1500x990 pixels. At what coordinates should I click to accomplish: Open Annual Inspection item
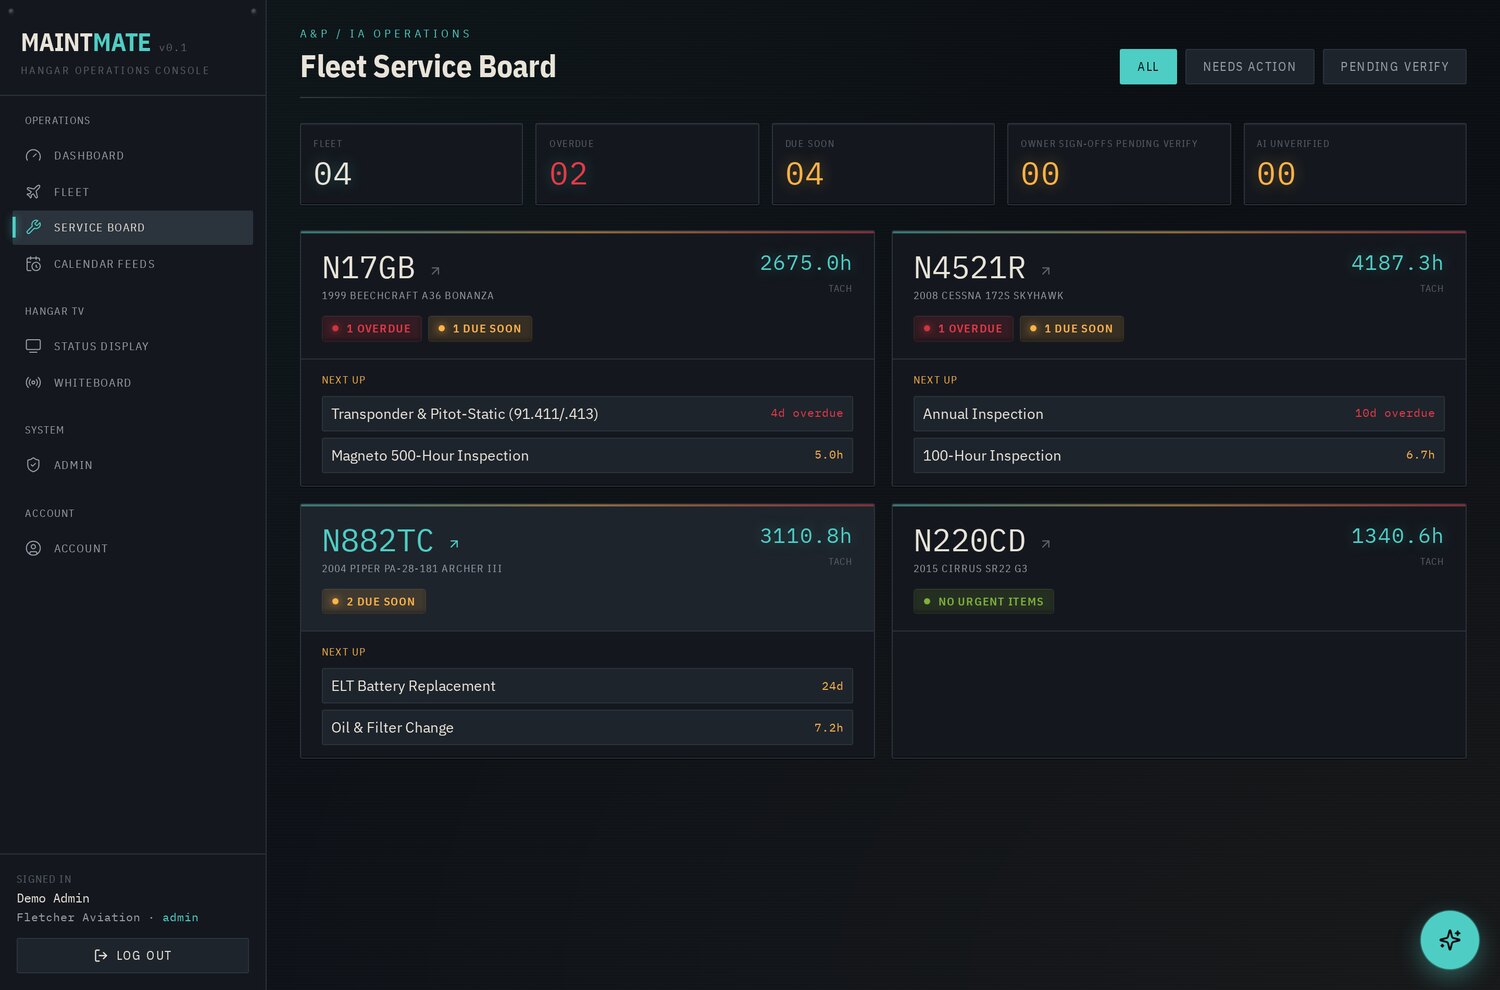pos(1178,414)
